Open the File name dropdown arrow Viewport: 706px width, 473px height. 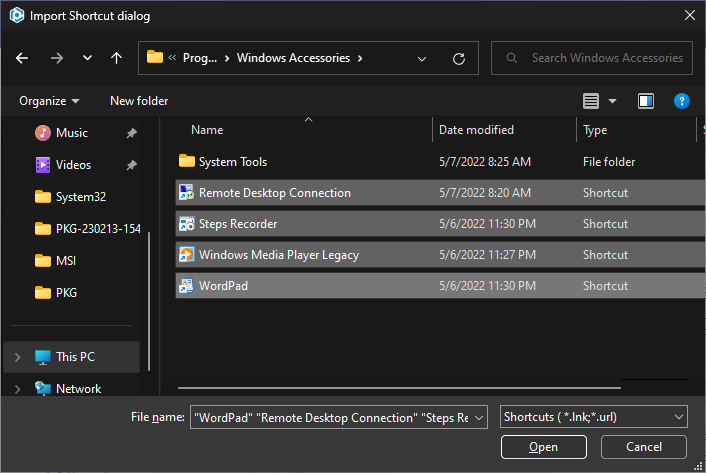coord(479,418)
